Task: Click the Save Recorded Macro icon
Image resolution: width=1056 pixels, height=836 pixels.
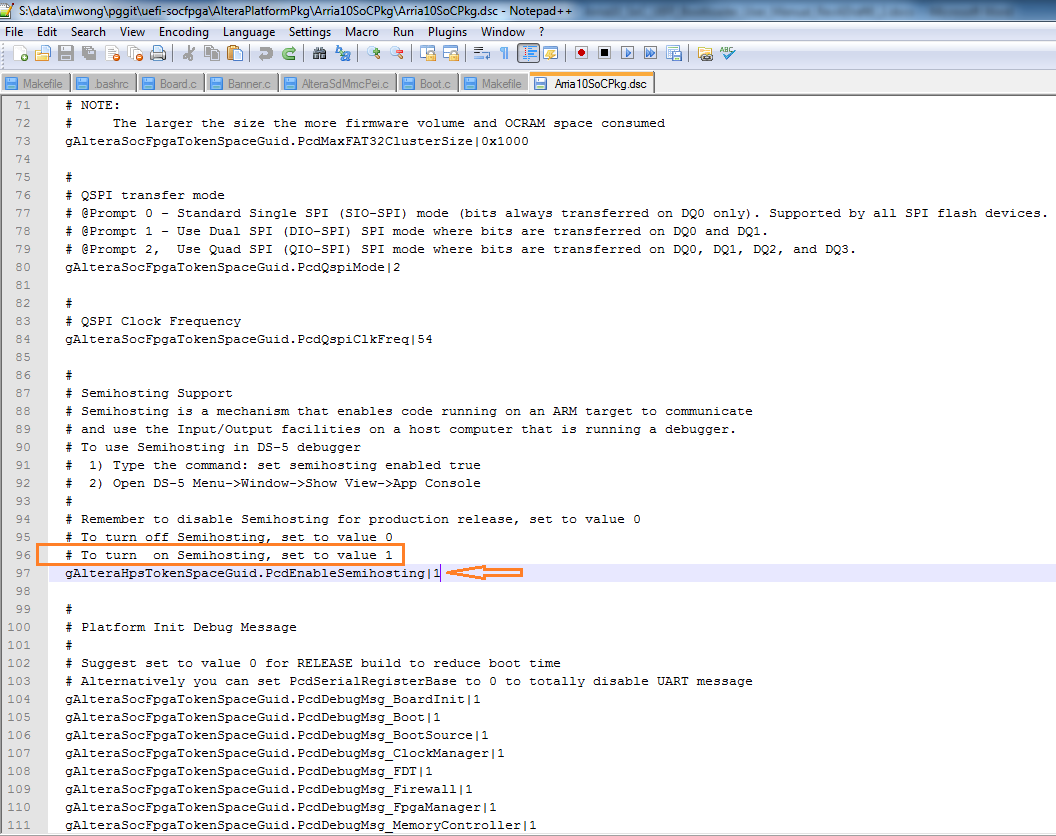Action: point(673,53)
